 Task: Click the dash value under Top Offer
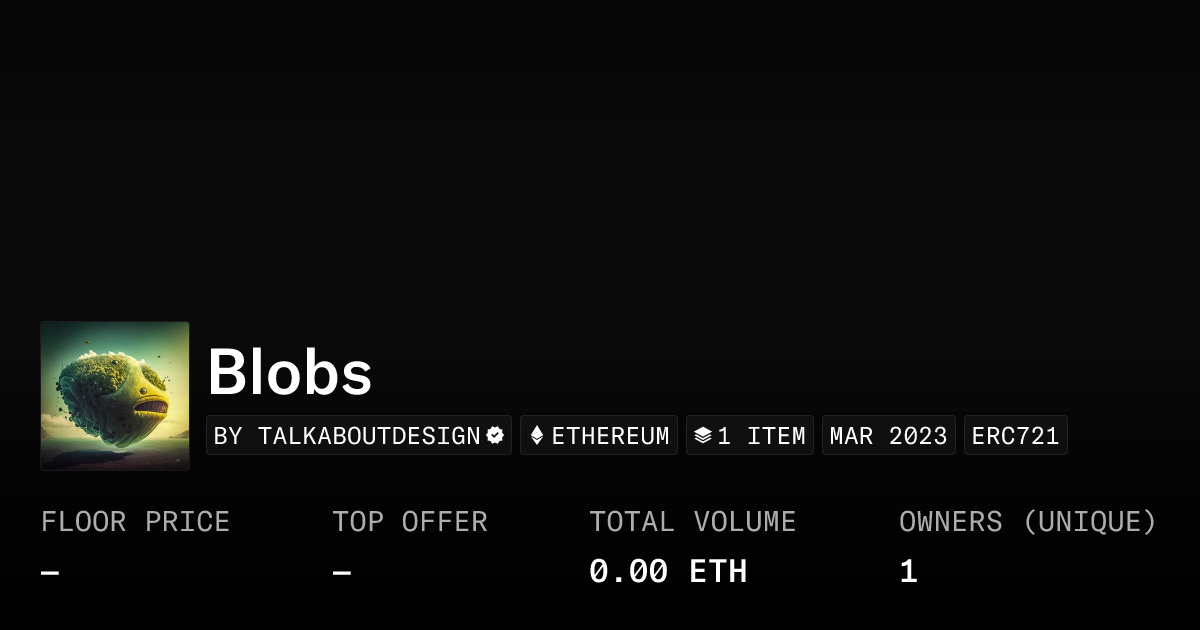(x=342, y=573)
